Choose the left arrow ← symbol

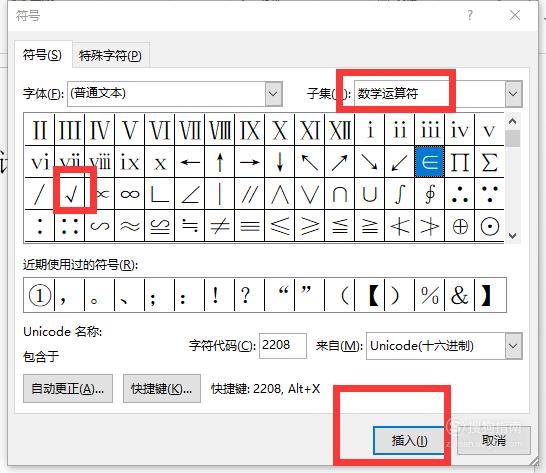pyautogui.click(x=190, y=162)
